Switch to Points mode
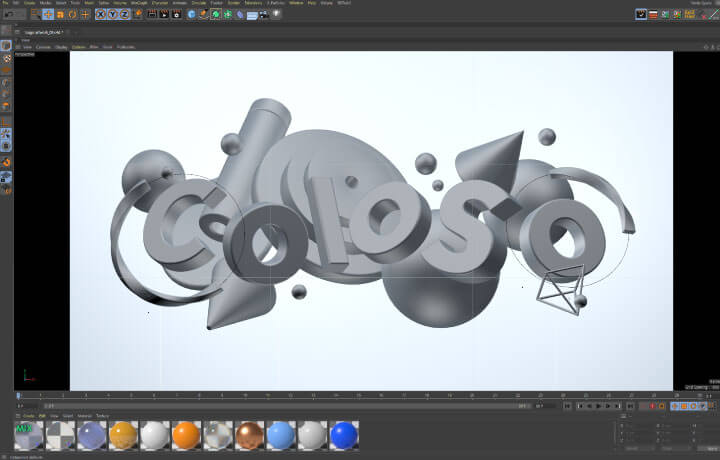The image size is (720, 460). pos(6,83)
